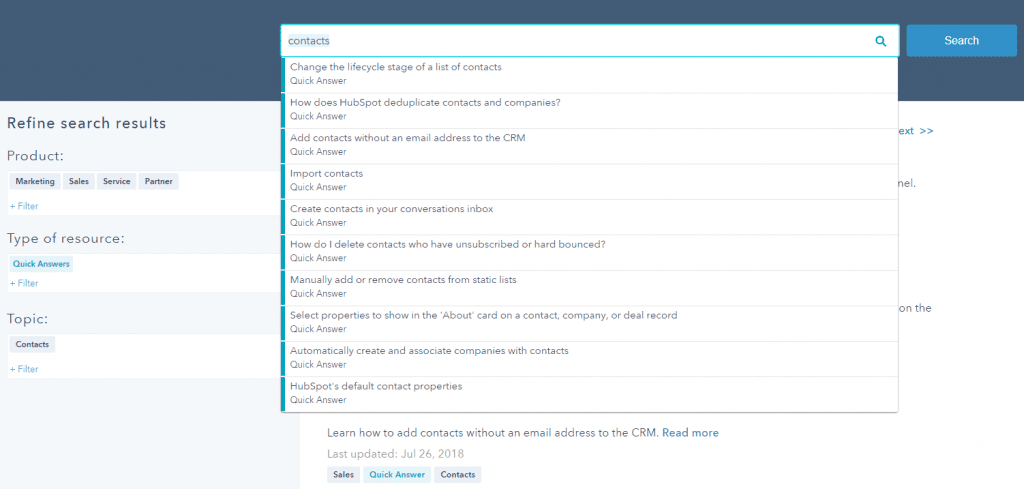Go to the next page of results

point(916,131)
